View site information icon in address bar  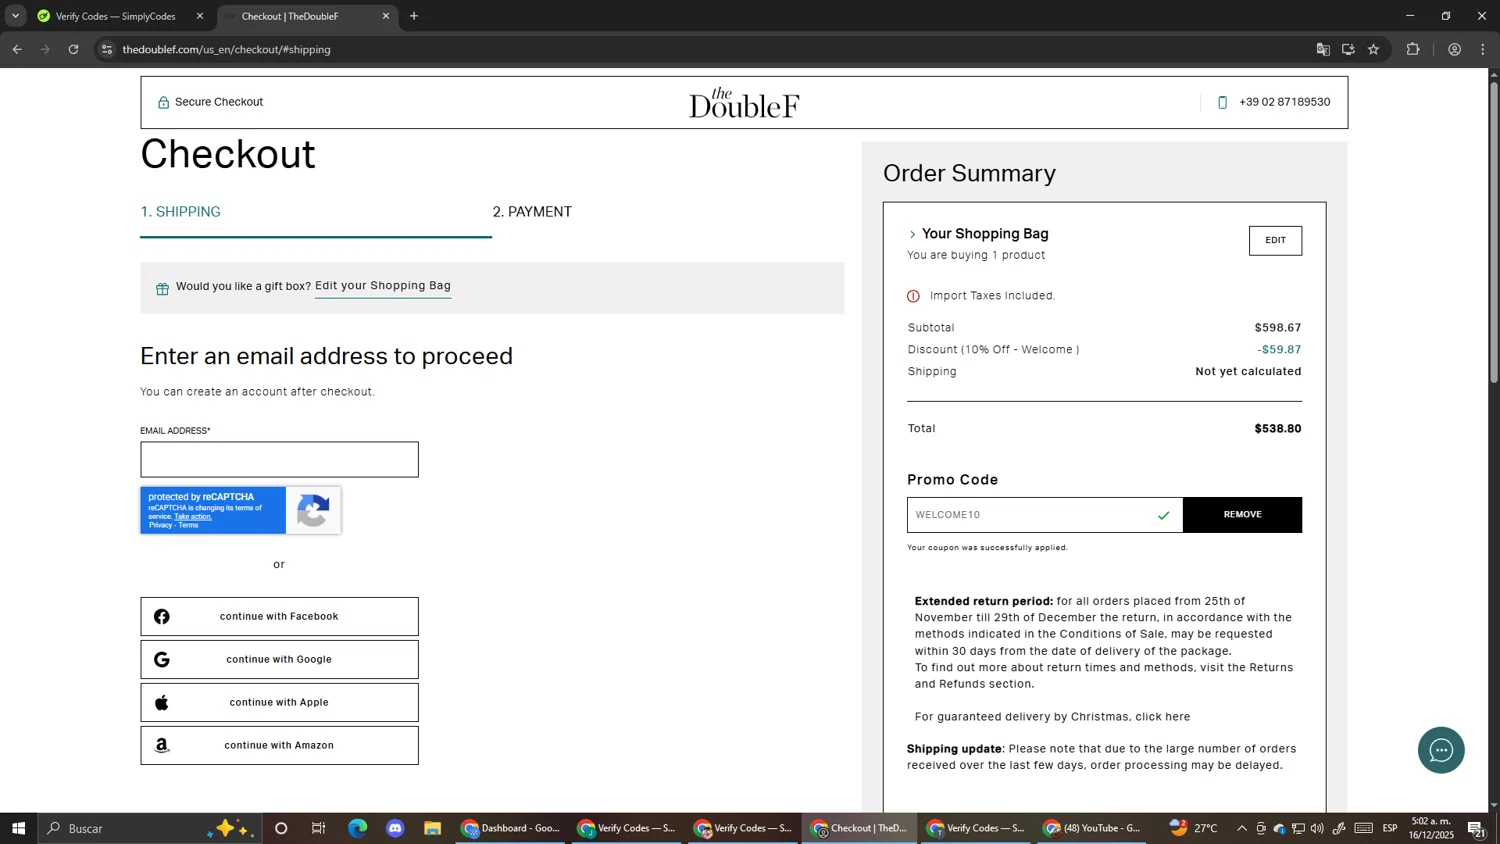[107, 49]
